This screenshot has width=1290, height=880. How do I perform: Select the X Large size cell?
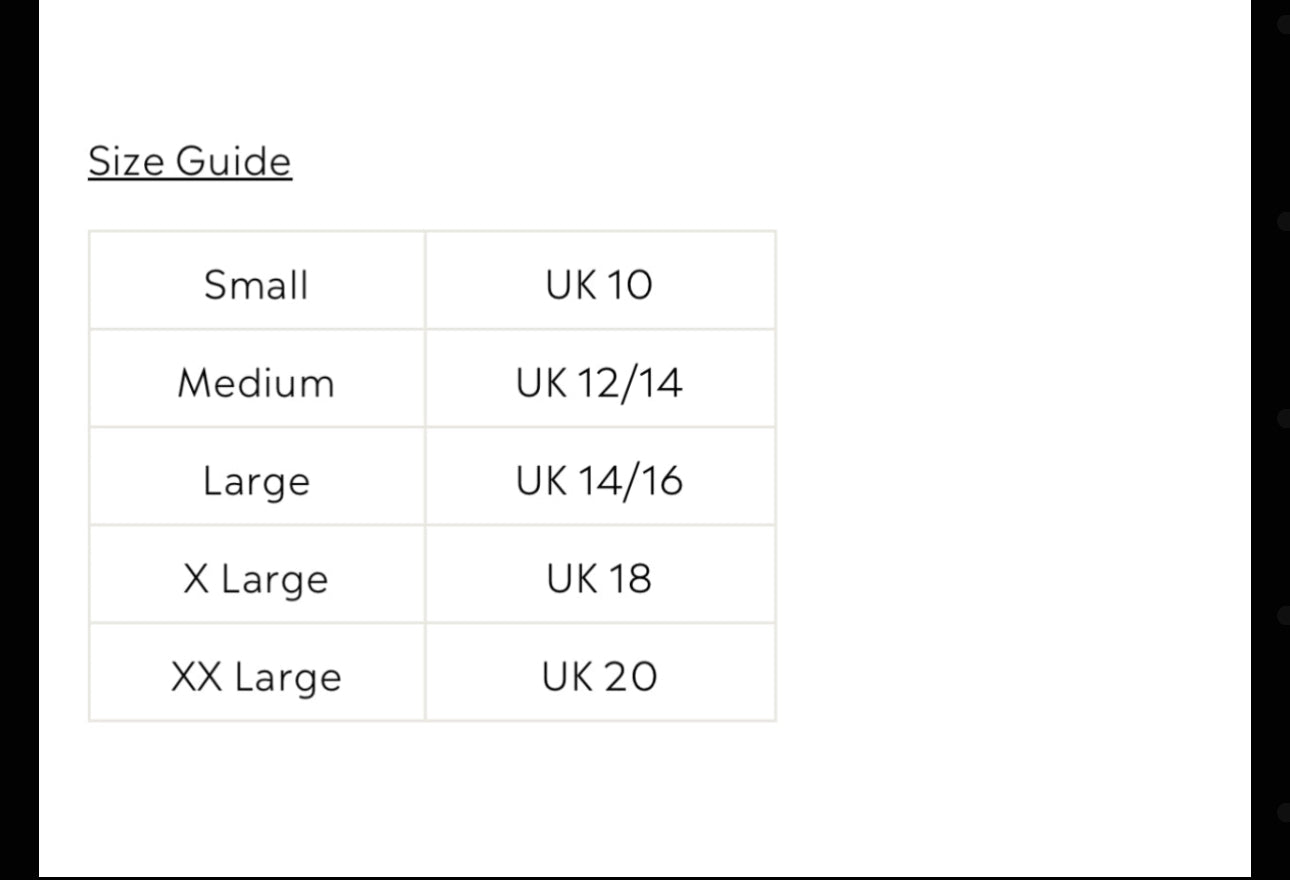pos(257,574)
